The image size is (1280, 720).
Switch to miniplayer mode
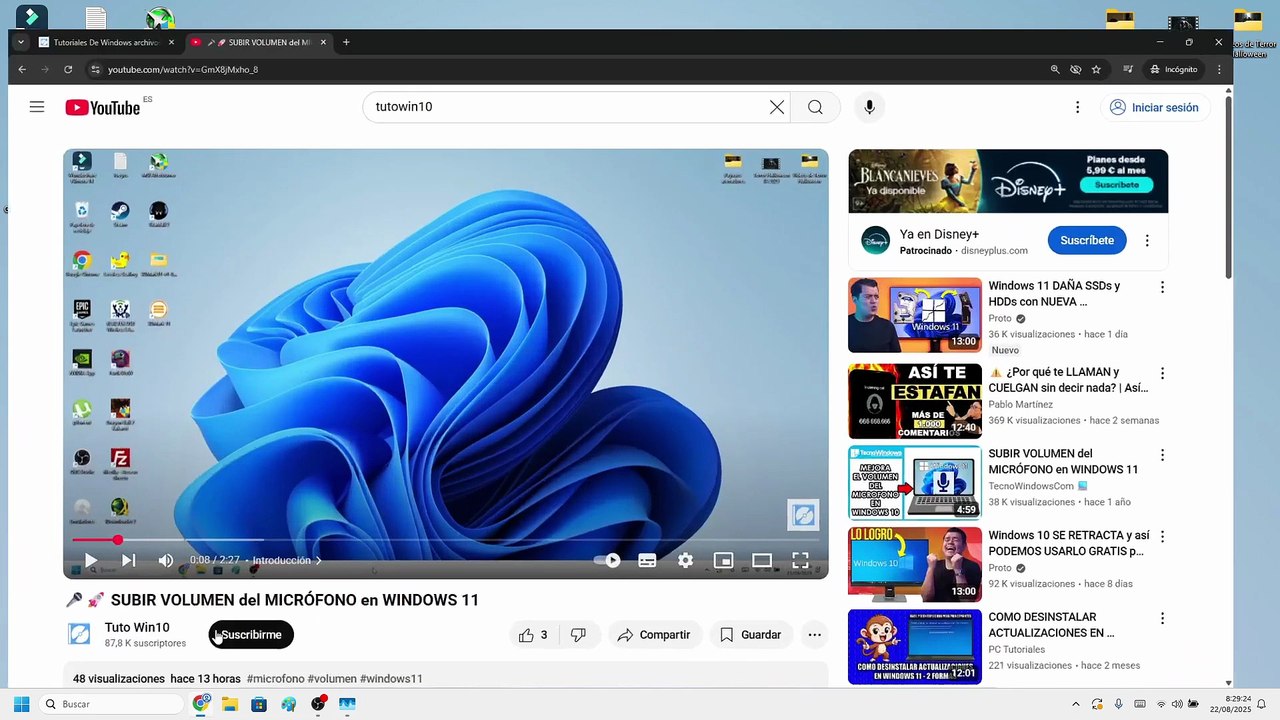(x=723, y=560)
